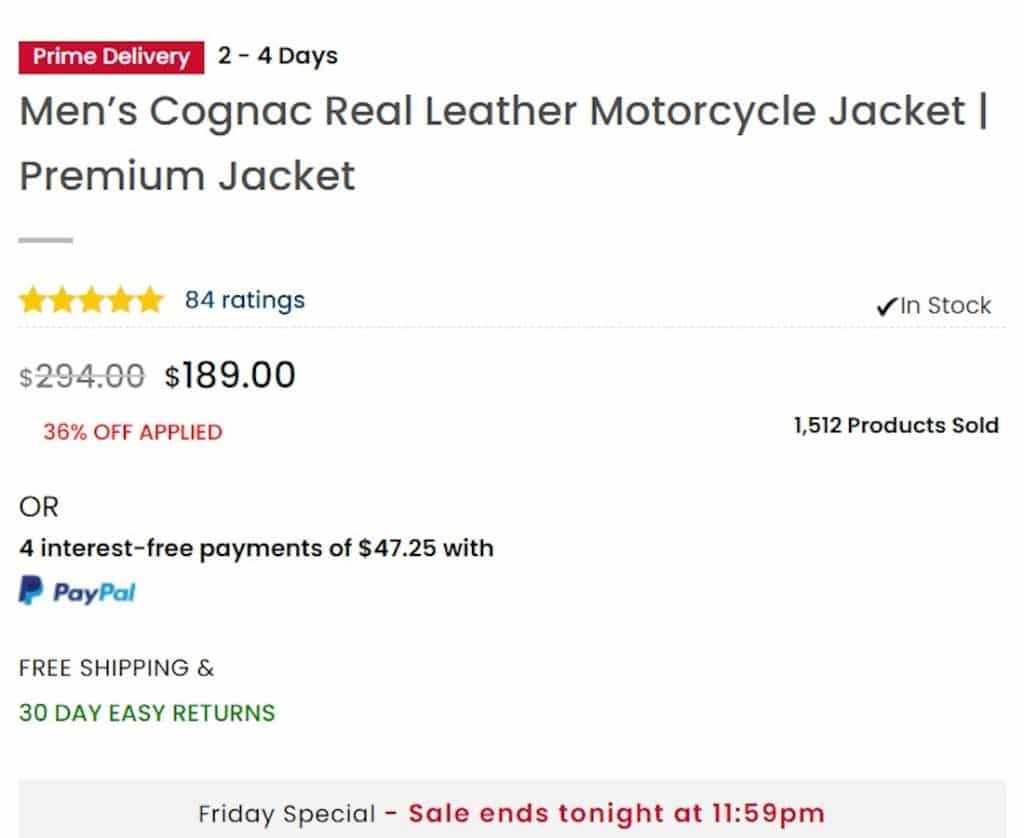Click the PayPal logo
The height and width of the screenshot is (838, 1024).
[x=77, y=592]
